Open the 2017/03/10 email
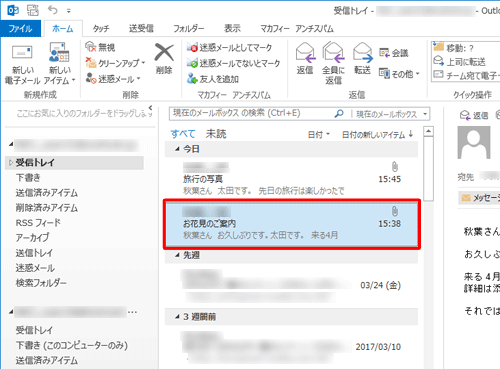500x369 pixels. [291, 346]
